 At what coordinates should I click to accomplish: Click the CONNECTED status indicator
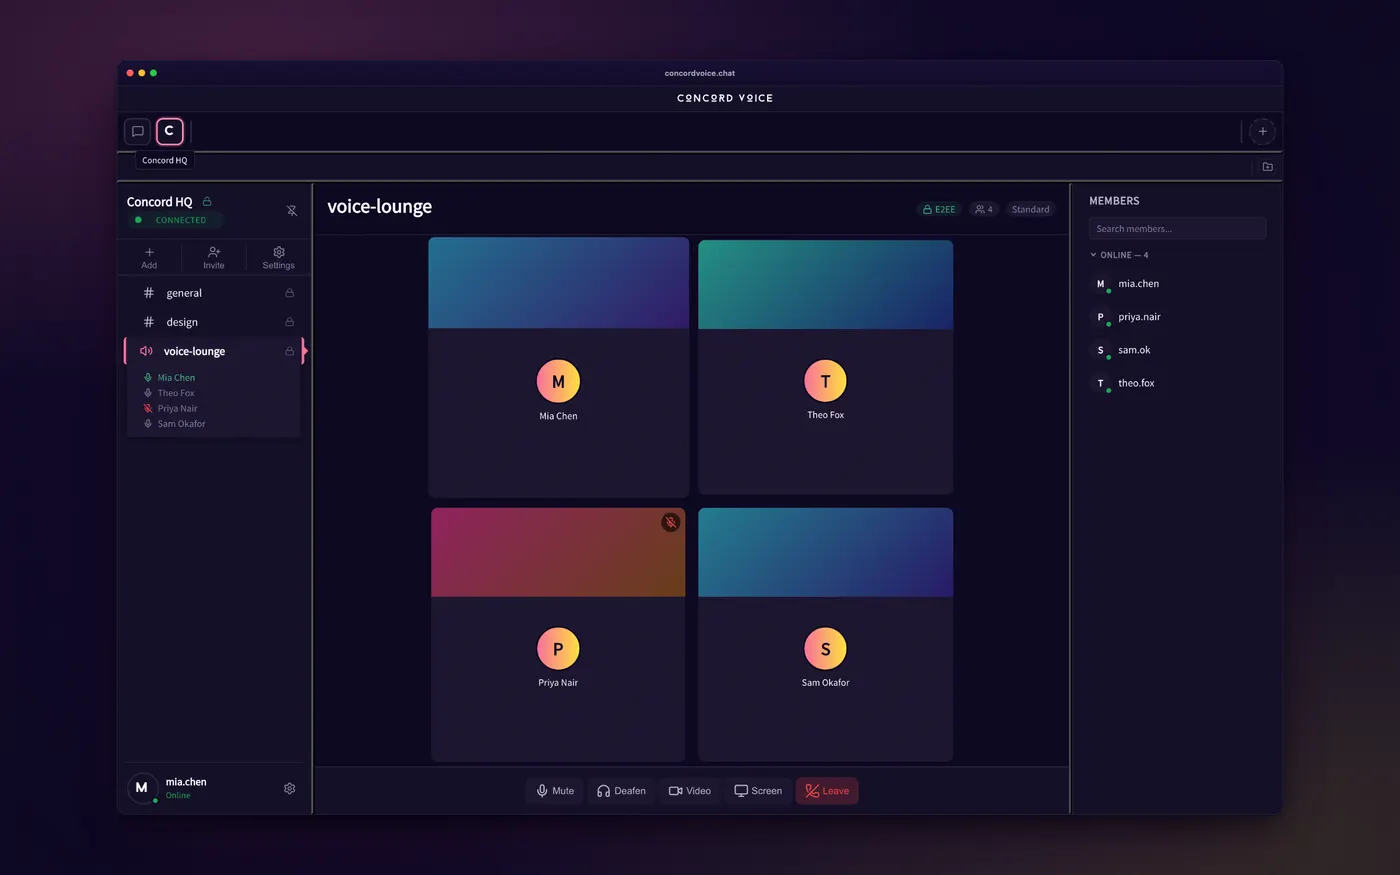pos(175,220)
